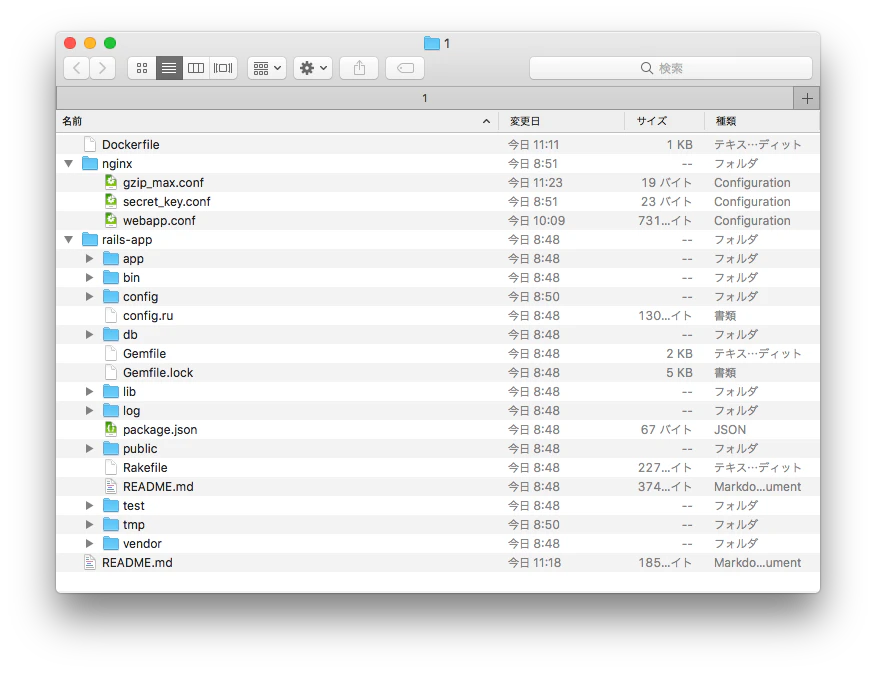Click the secret_key.conf file icon
The image size is (876, 673).
click(x=111, y=202)
